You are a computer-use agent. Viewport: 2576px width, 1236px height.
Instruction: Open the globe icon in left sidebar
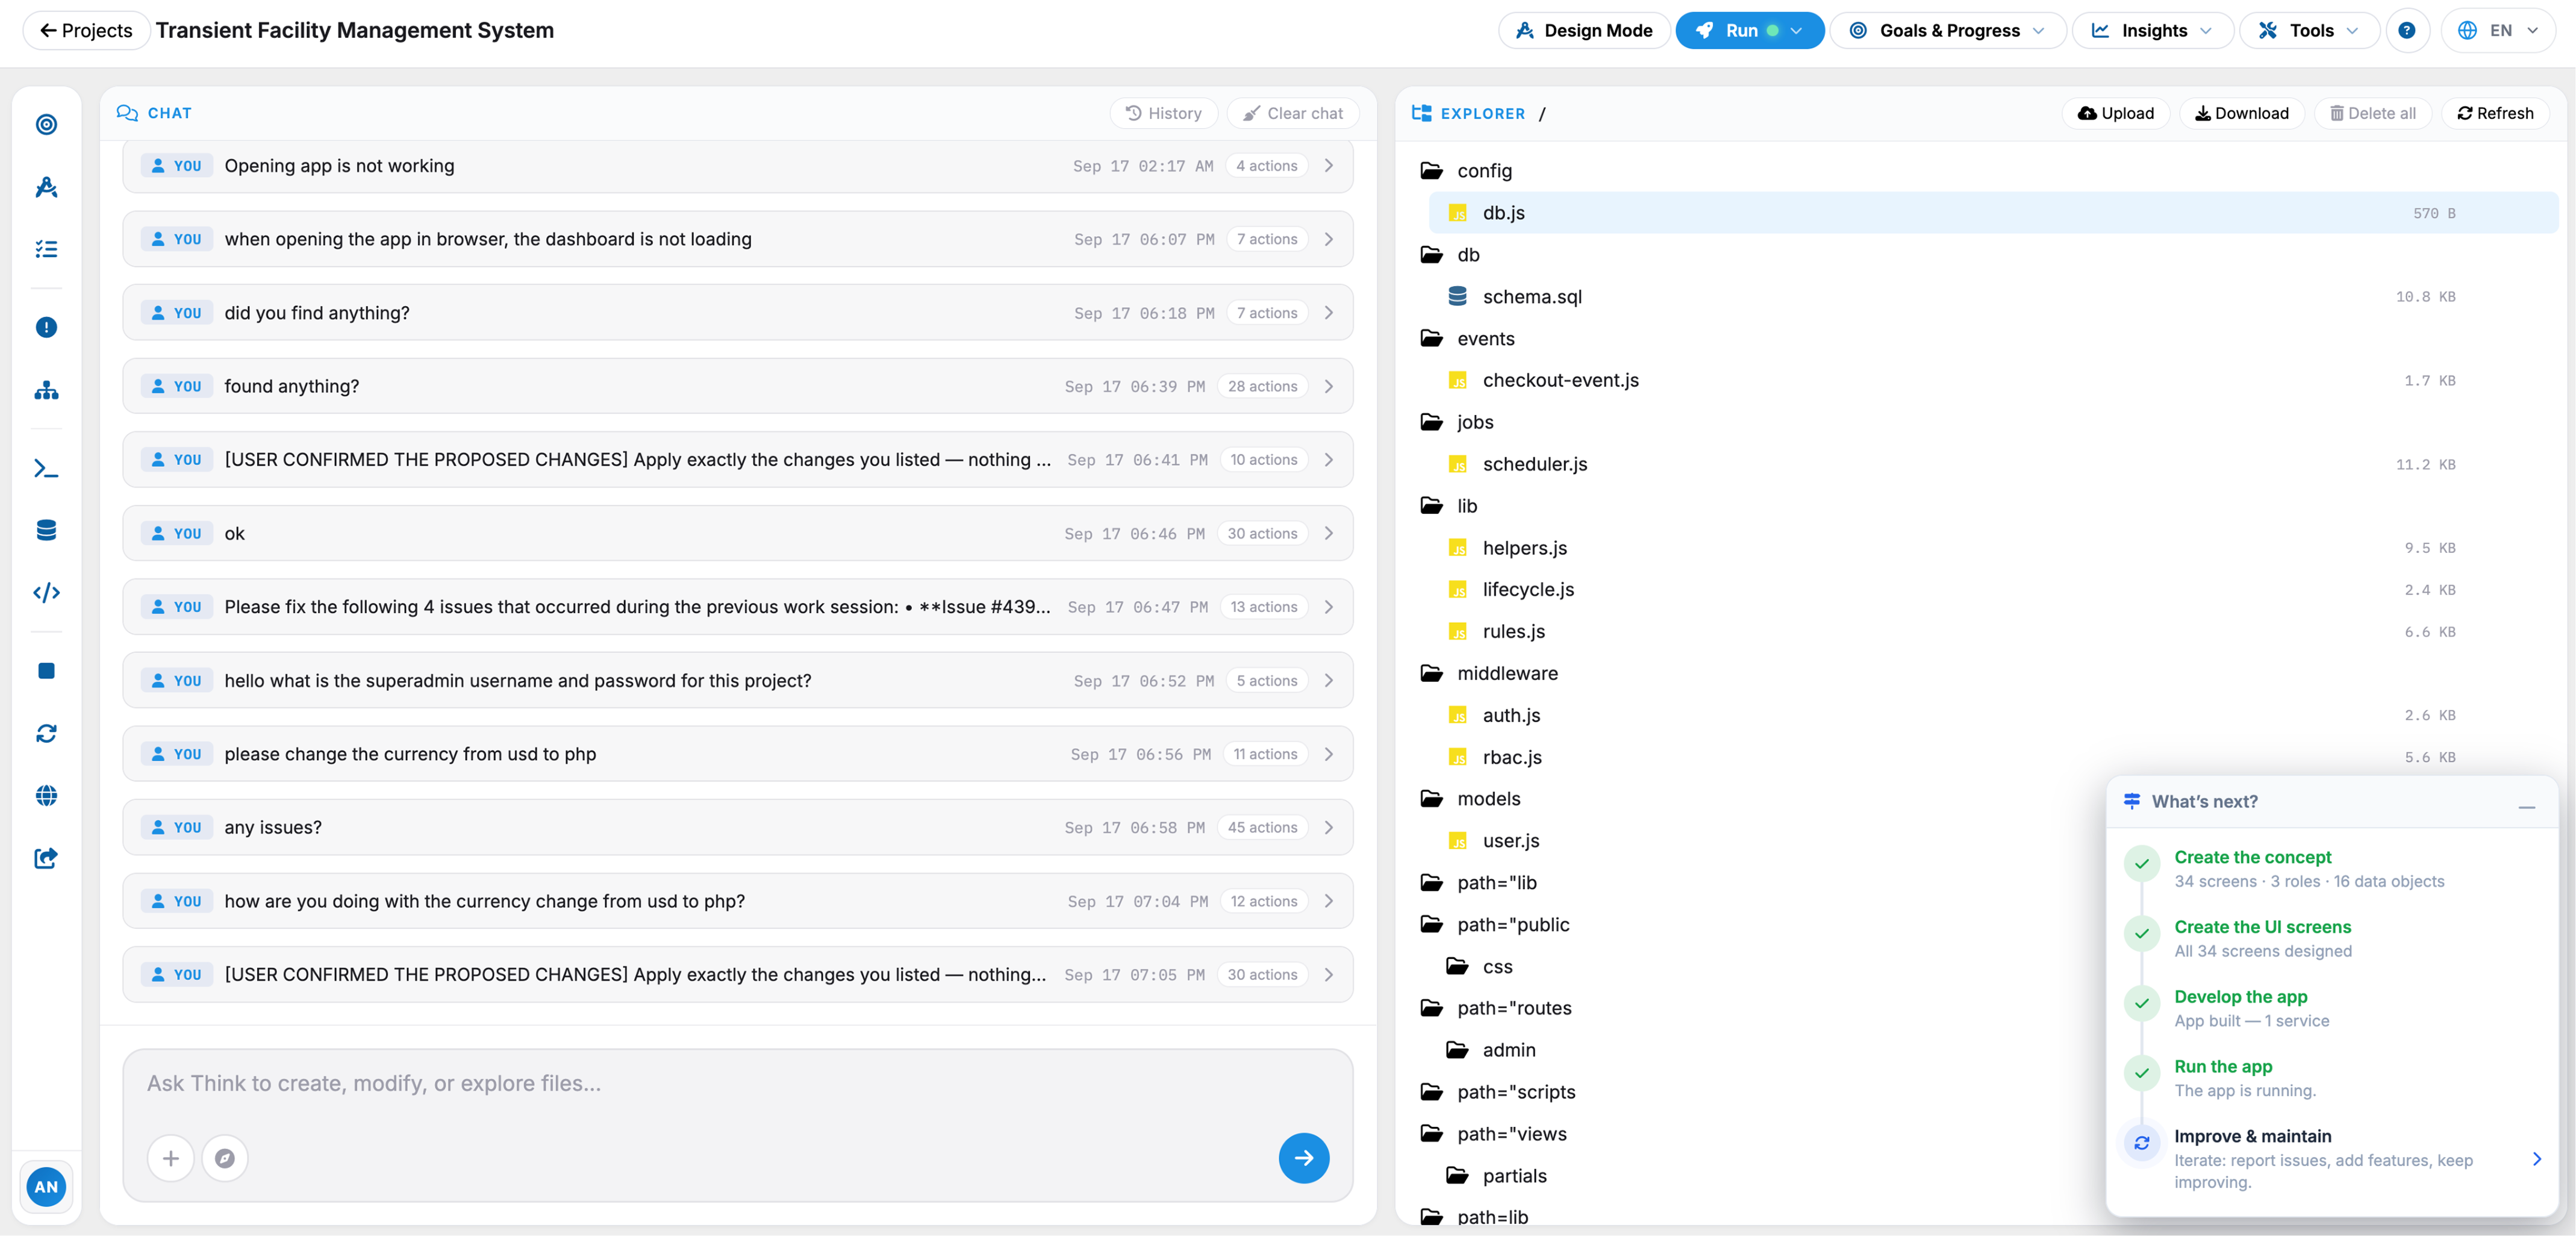point(46,796)
